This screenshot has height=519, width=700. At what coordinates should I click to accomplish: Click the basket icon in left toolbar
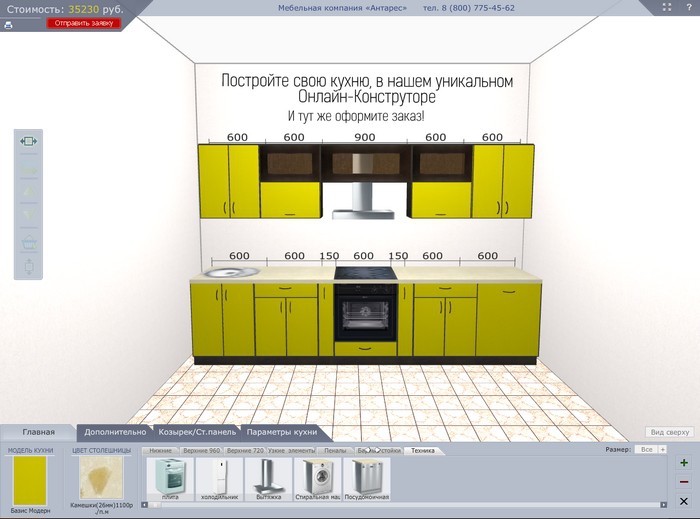28,243
